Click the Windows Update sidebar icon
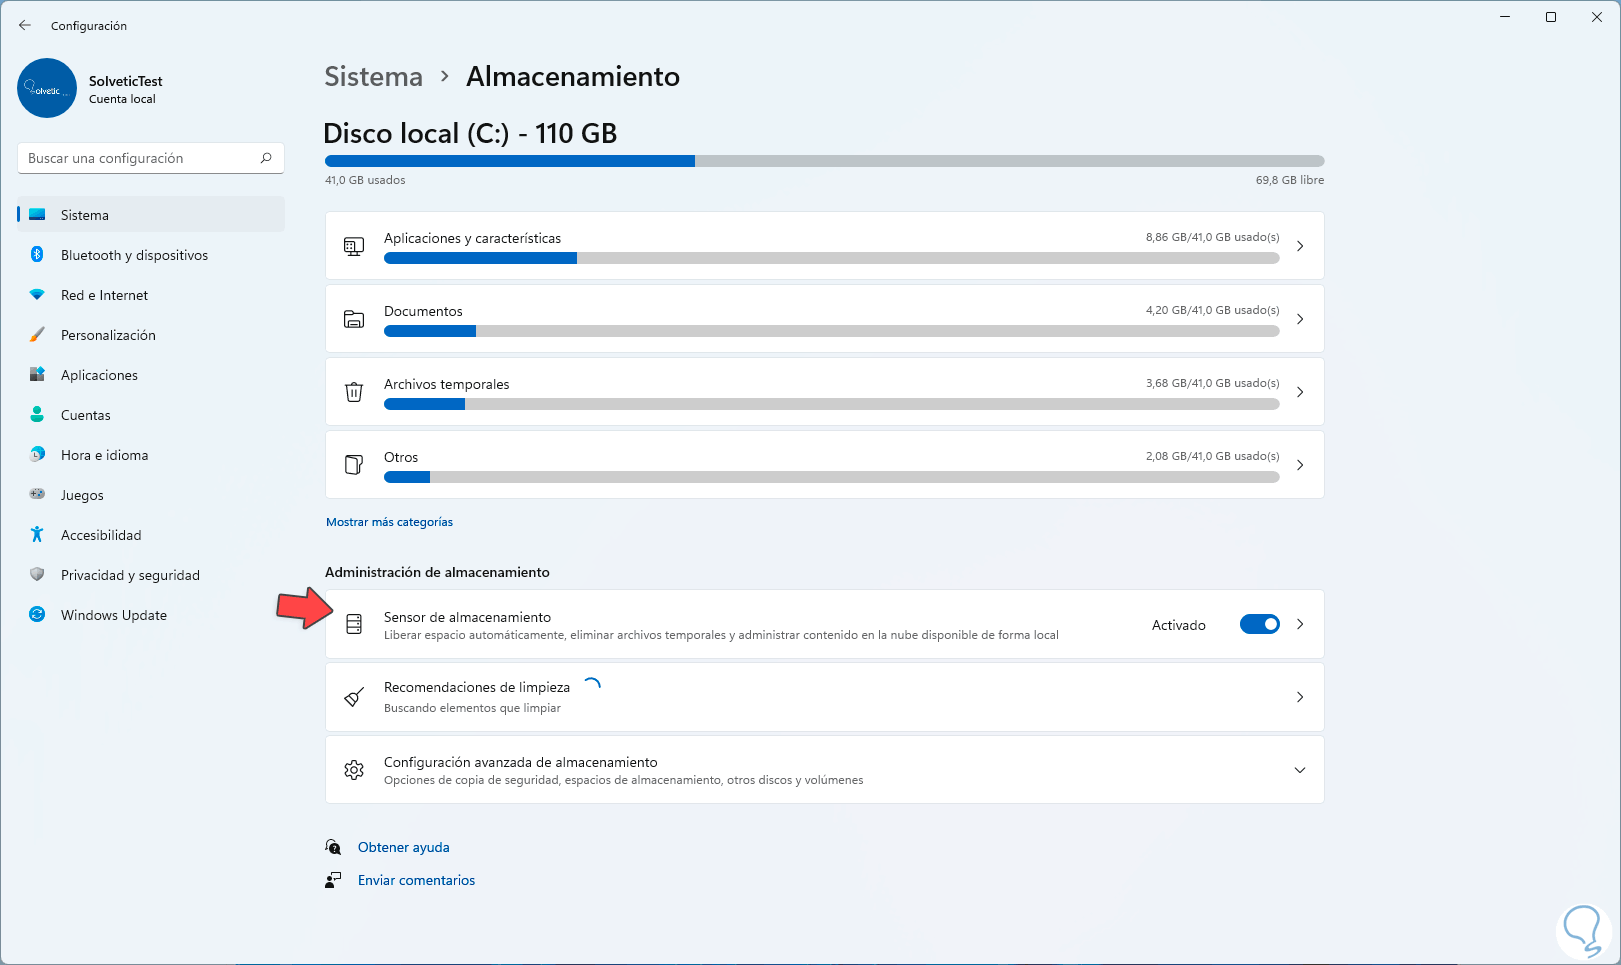1621x965 pixels. pos(37,615)
